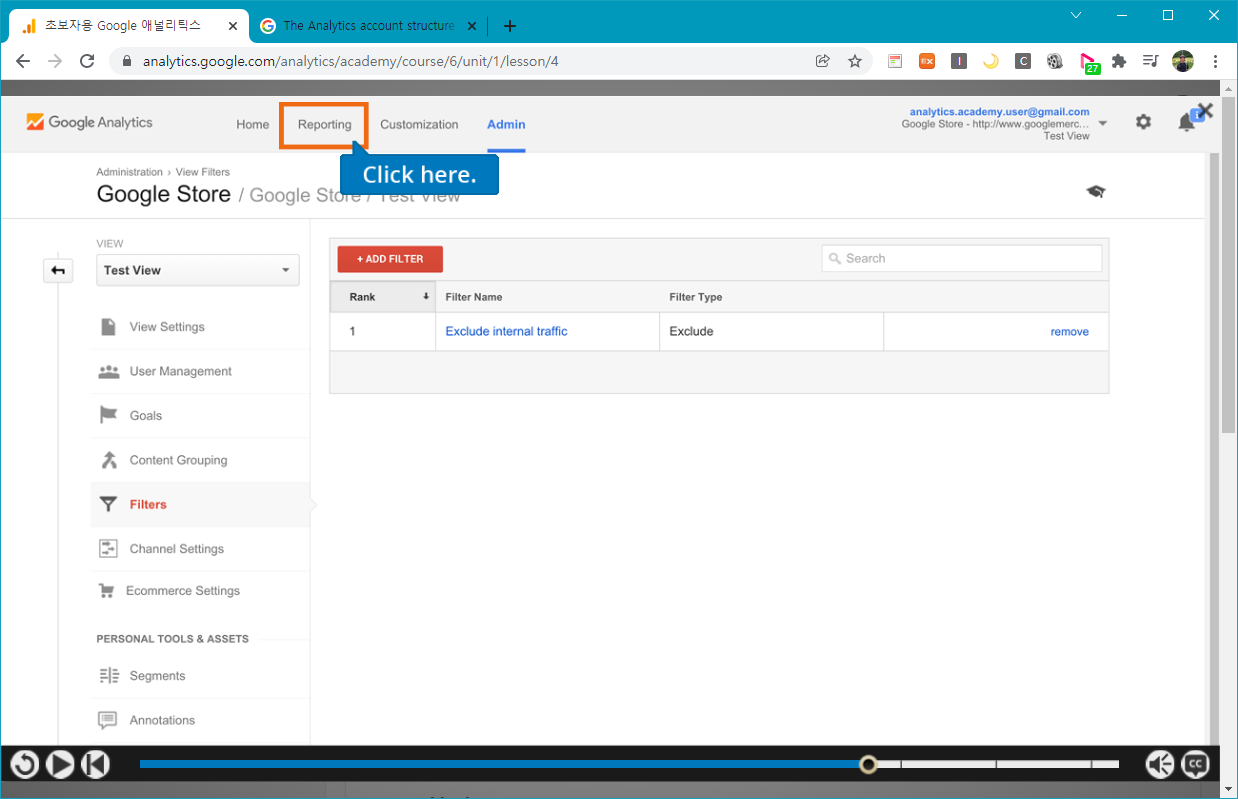Open the Exclude internal traffic filter
Viewport: 1238px width, 799px height.
pos(506,331)
